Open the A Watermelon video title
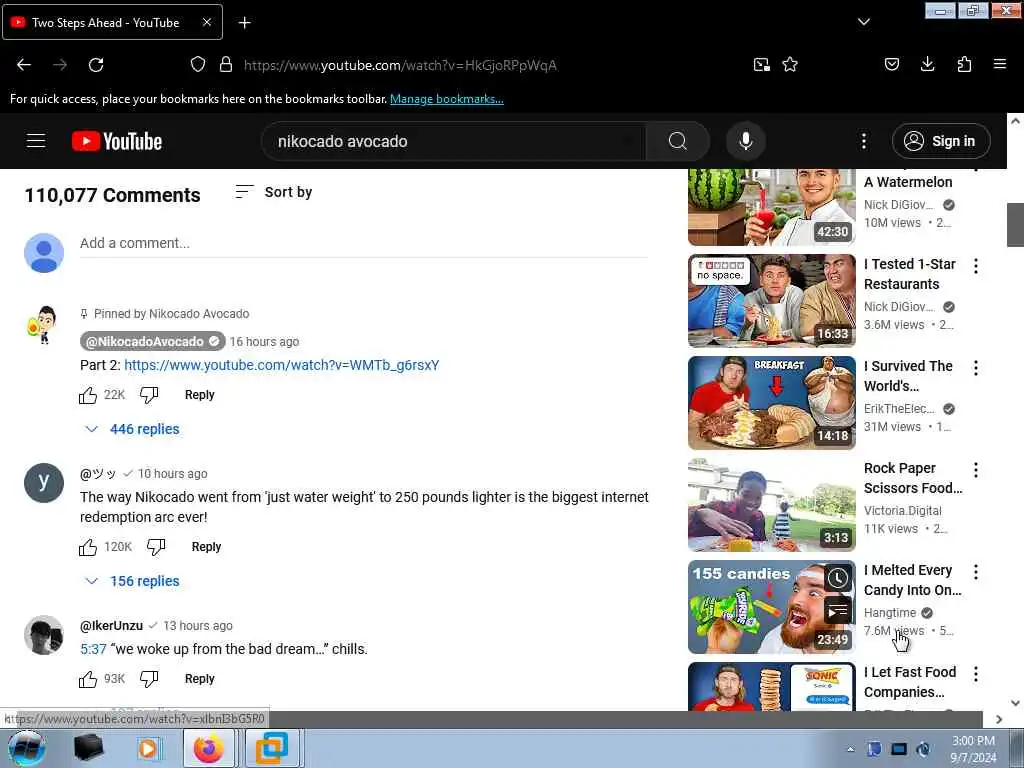 point(908,182)
